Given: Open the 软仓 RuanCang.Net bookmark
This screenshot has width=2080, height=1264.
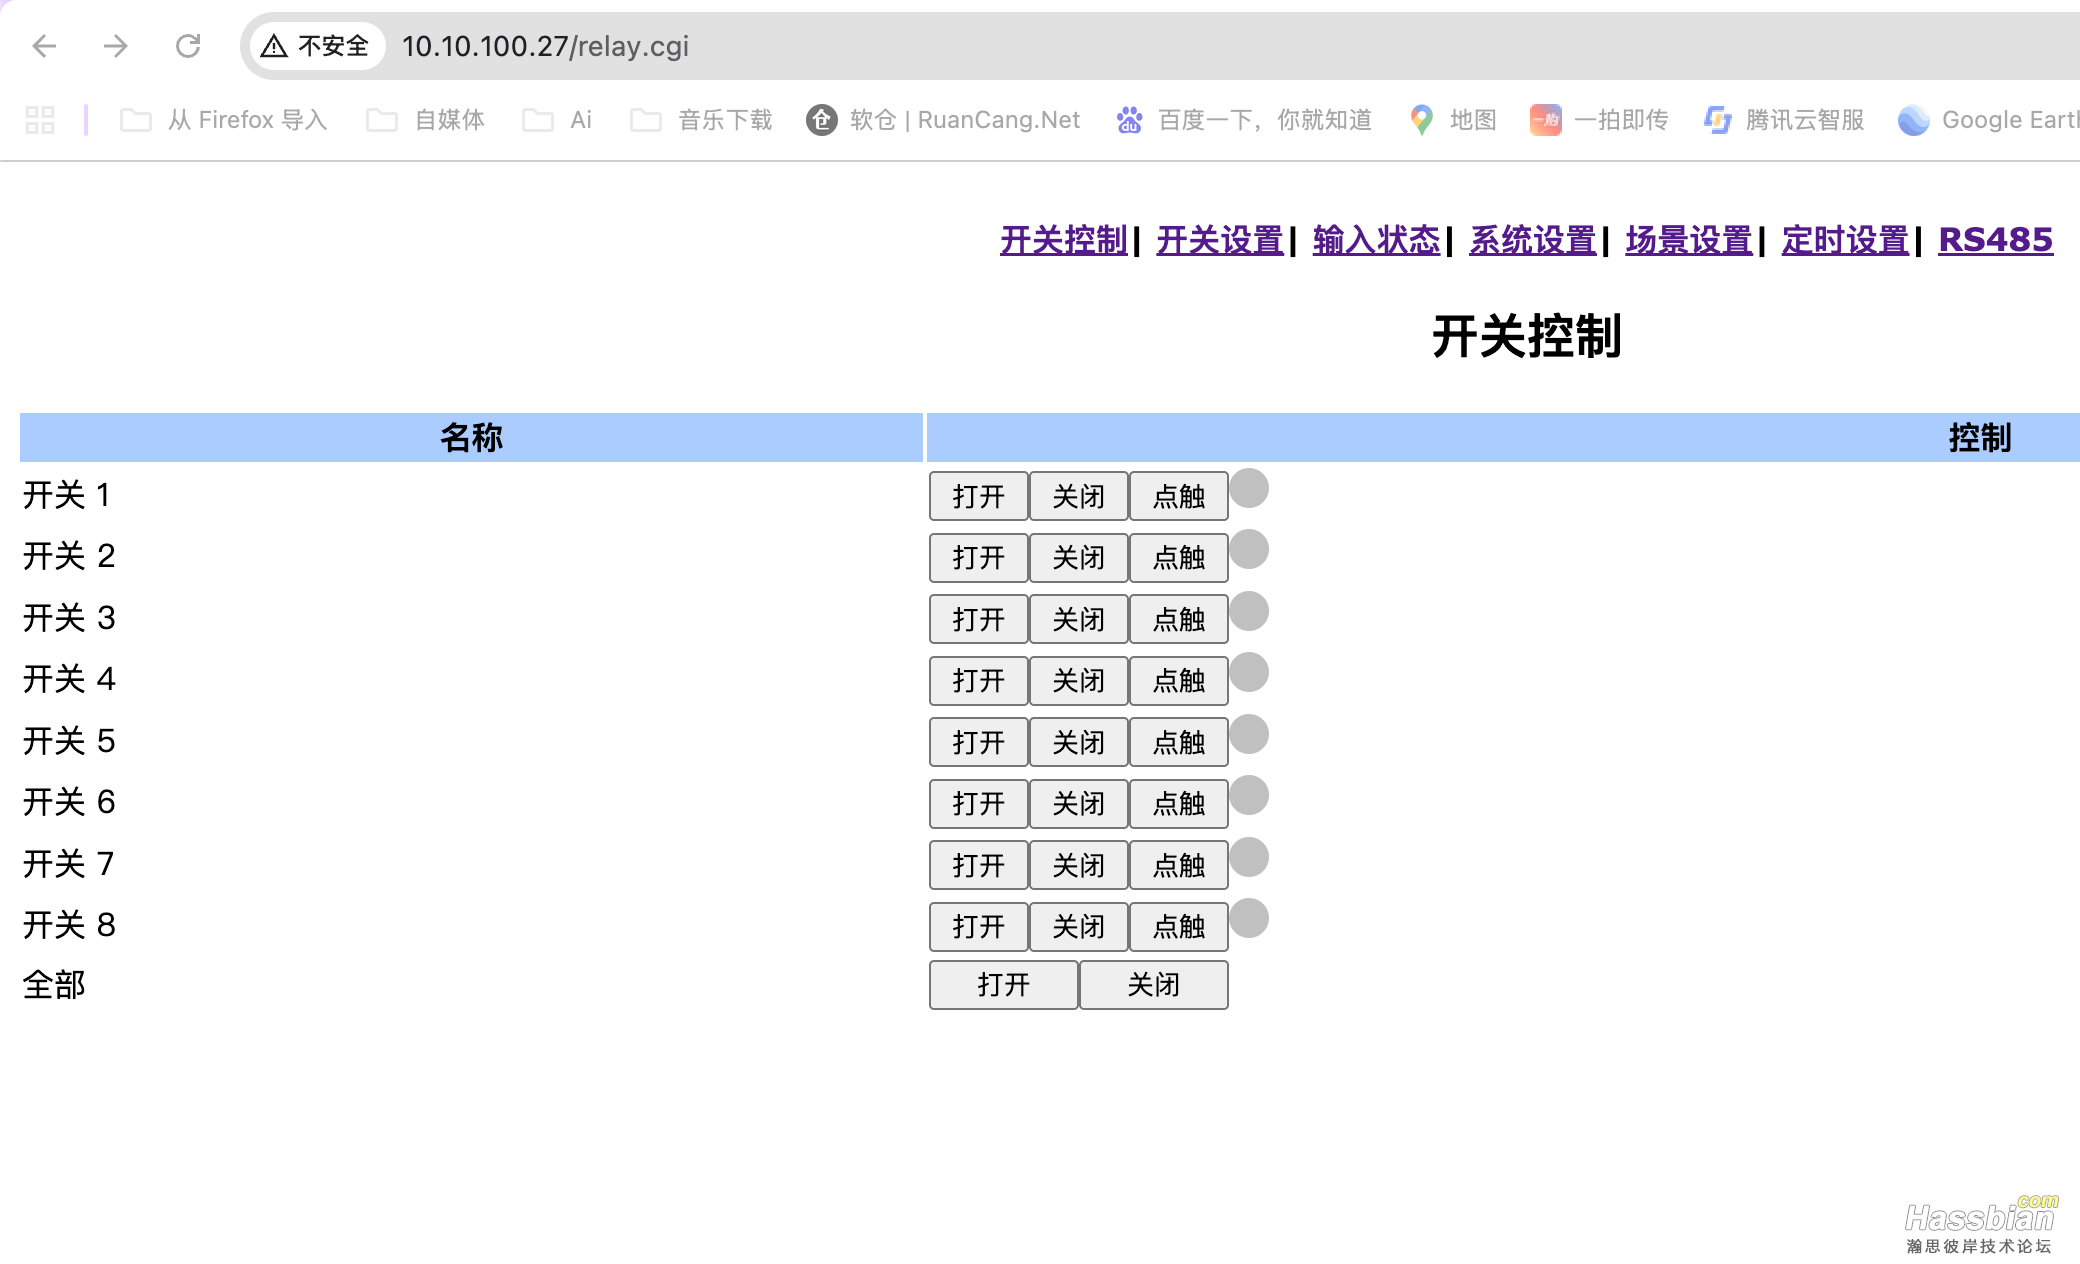Looking at the screenshot, I should tap(940, 119).
